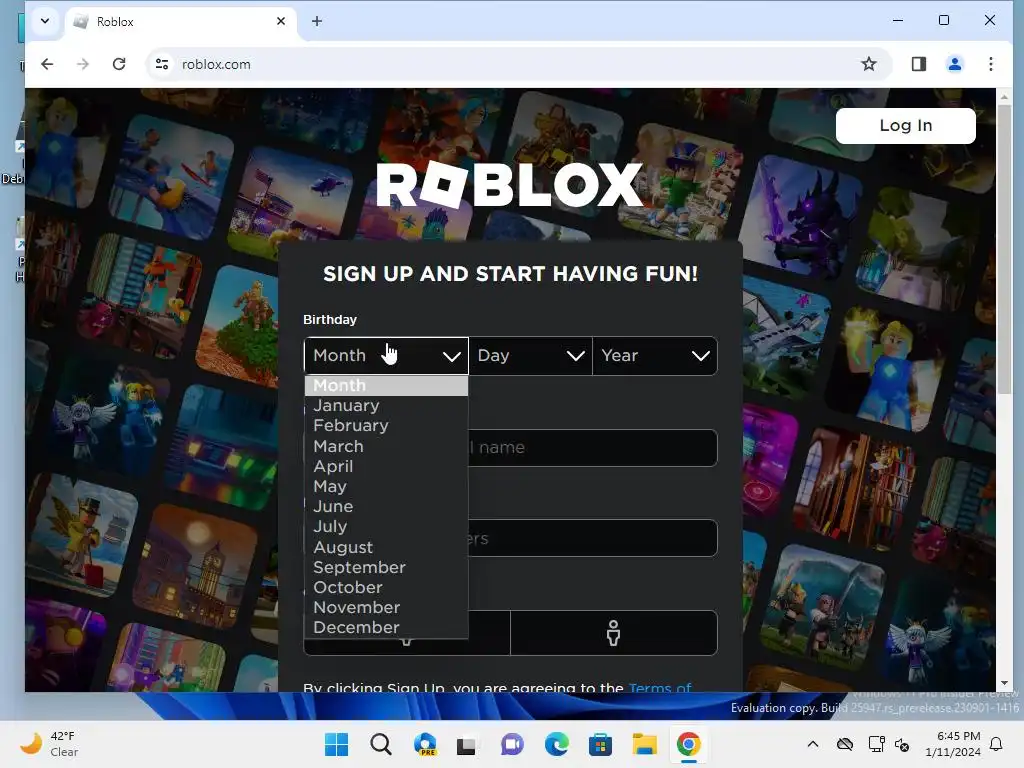The height and width of the screenshot is (768, 1024).
Task: Click the Log In button
Action: (x=906, y=125)
